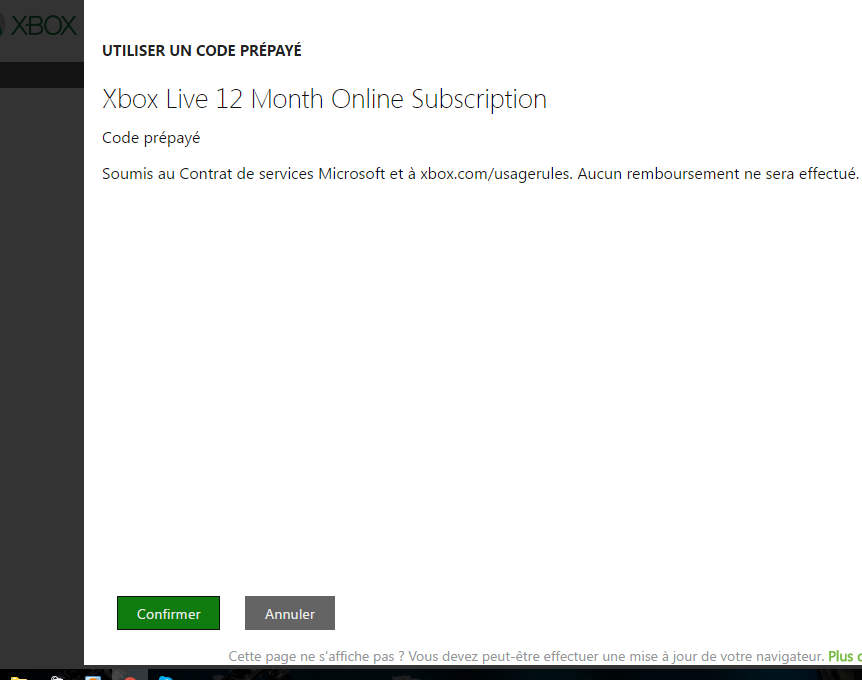
Task: Confirm the prepaid code redemption
Action: tap(168, 613)
